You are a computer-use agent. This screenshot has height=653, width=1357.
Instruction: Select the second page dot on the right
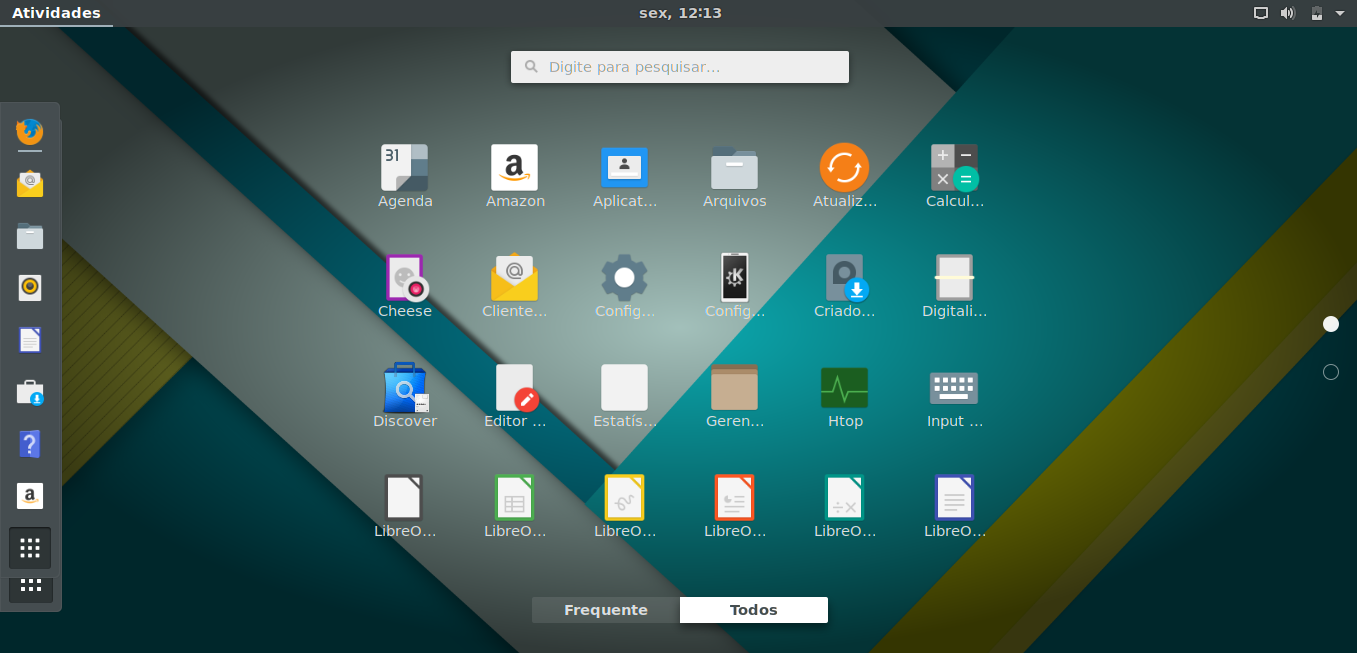tap(1331, 371)
